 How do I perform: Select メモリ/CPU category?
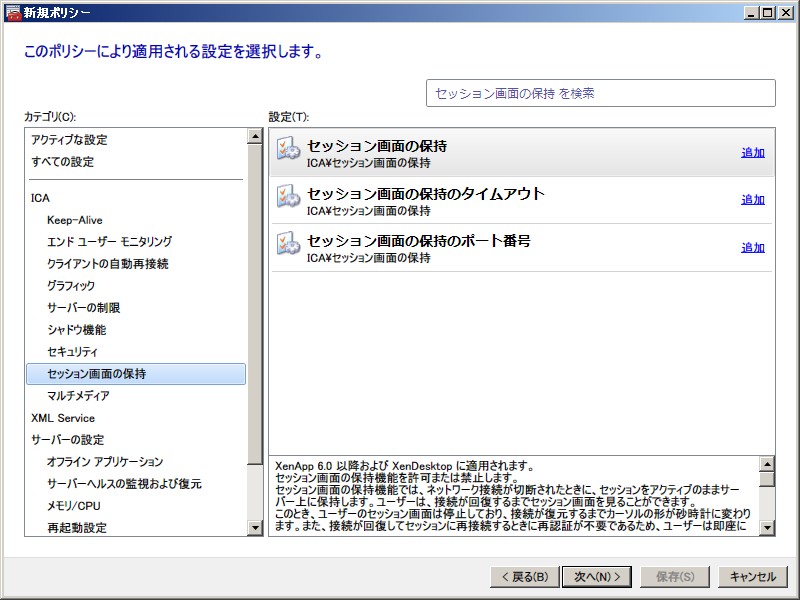pyautogui.click(x=73, y=506)
